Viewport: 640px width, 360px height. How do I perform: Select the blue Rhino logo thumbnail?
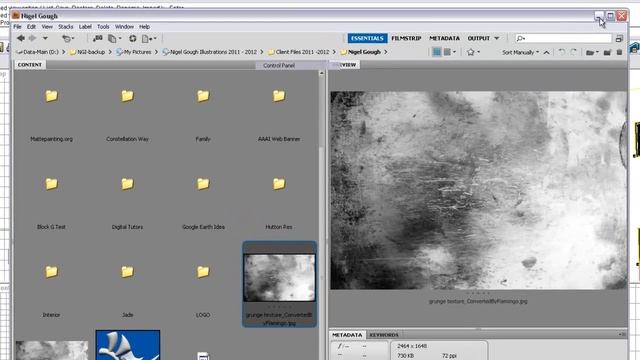[128, 345]
